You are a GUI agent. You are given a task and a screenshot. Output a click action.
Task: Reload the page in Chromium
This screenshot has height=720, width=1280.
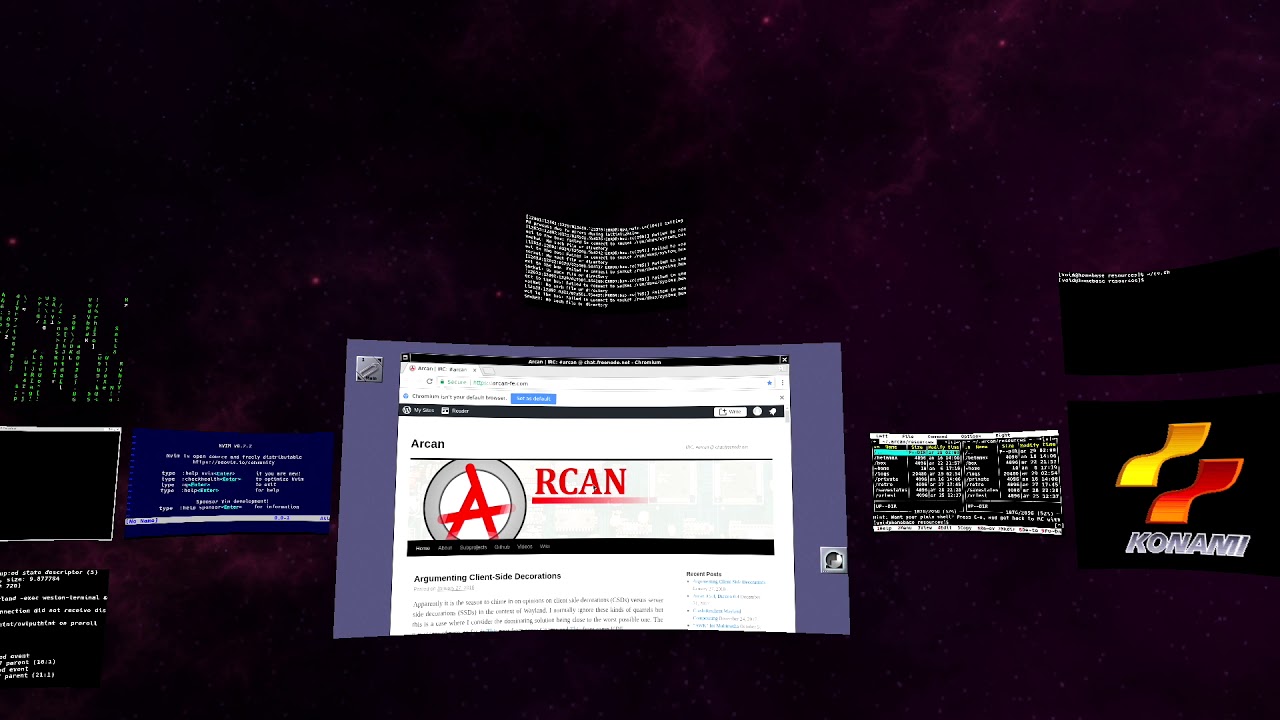[x=429, y=382]
